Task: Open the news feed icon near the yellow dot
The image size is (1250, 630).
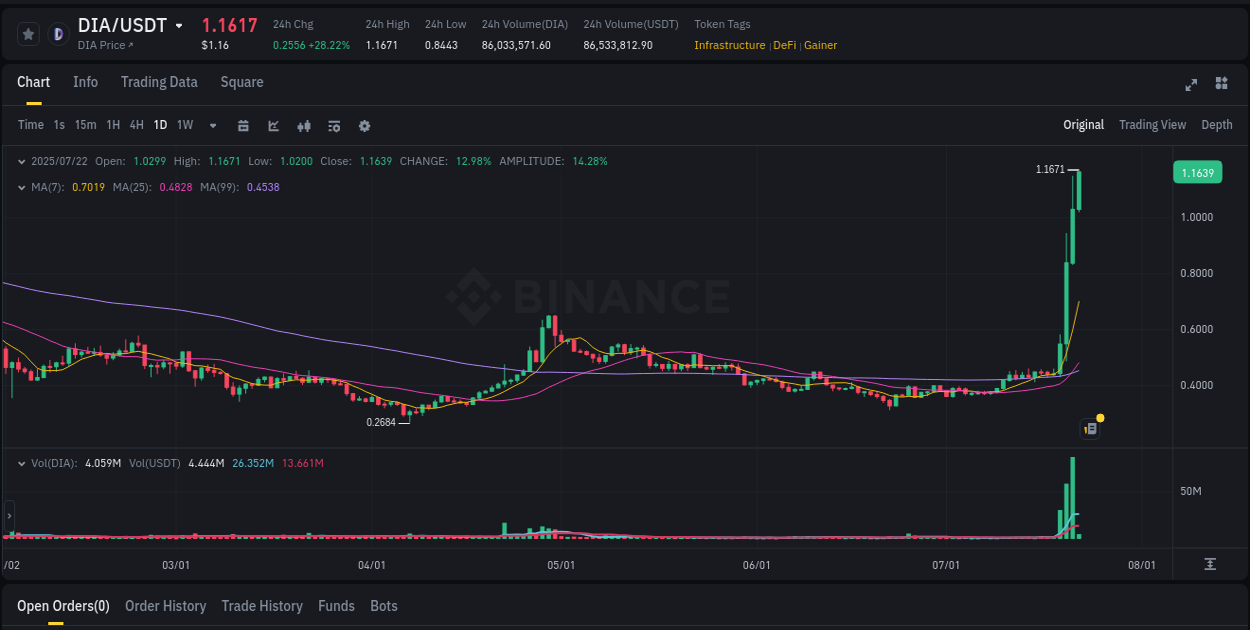Action: [x=1090, y=428]
